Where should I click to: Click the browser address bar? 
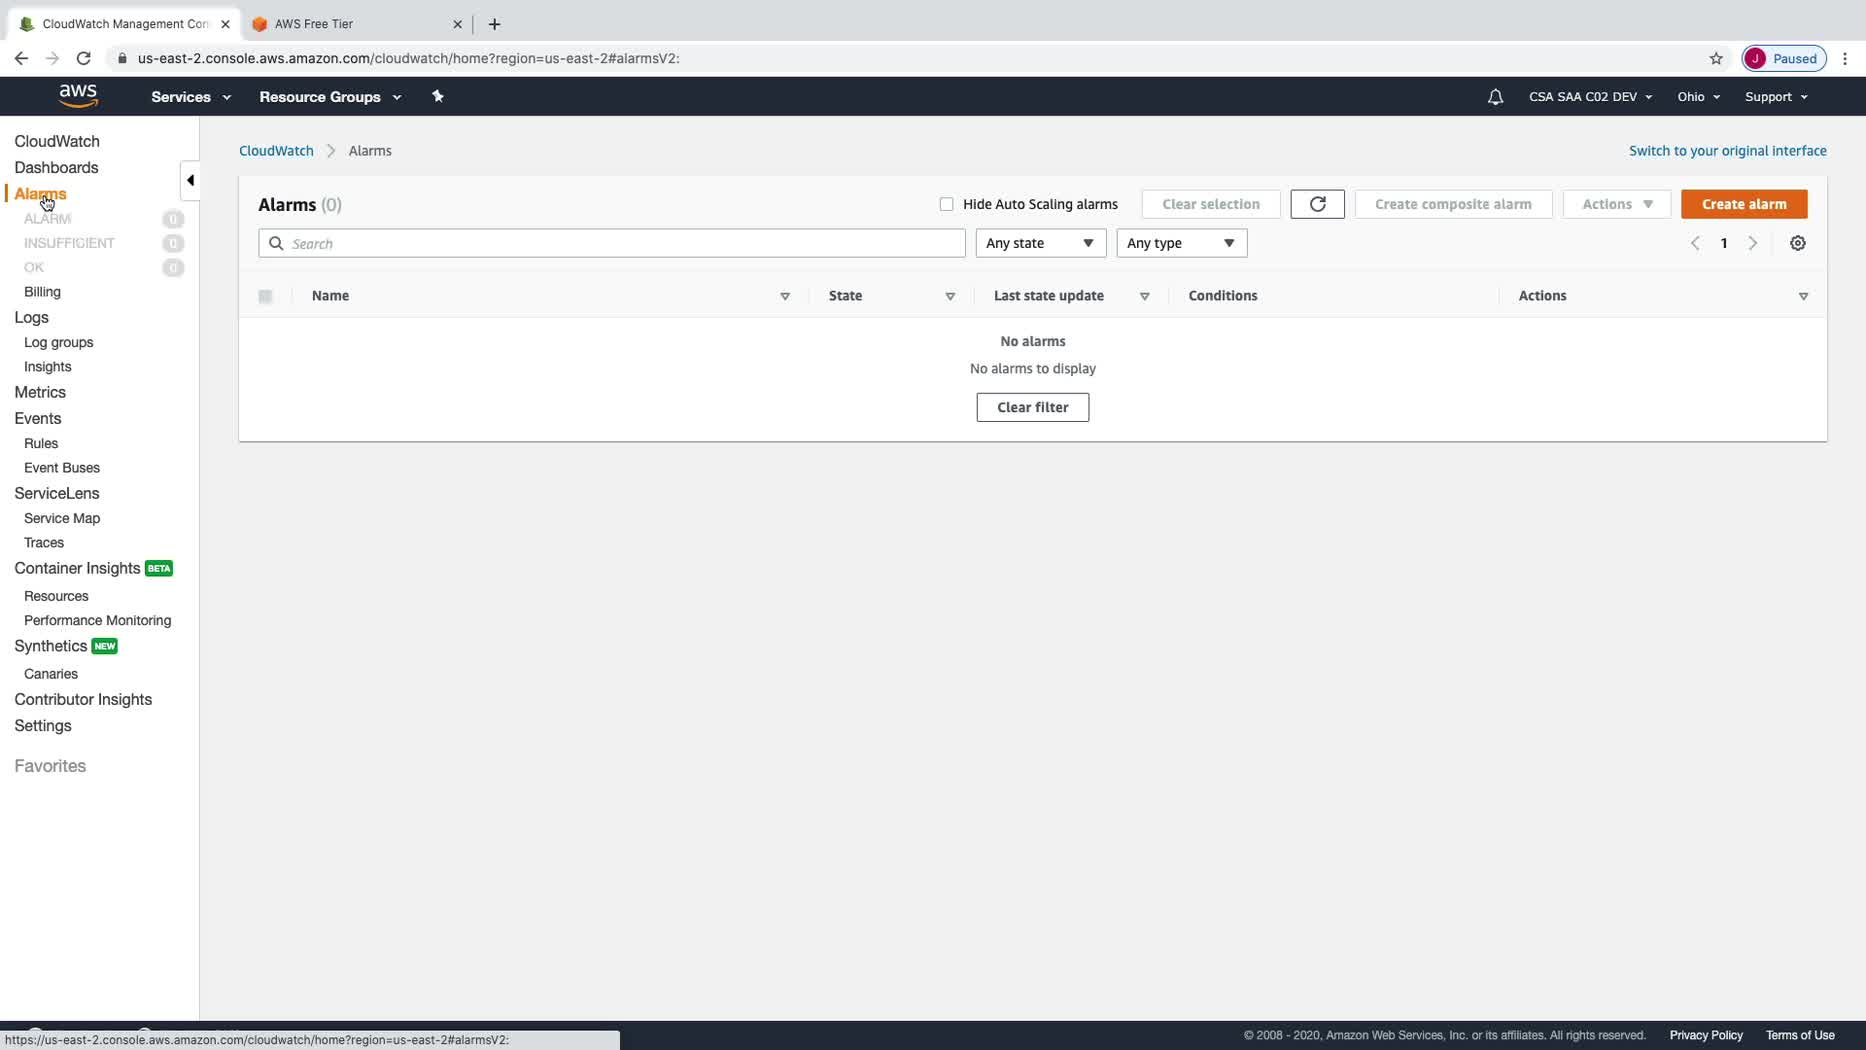[900, 58]
